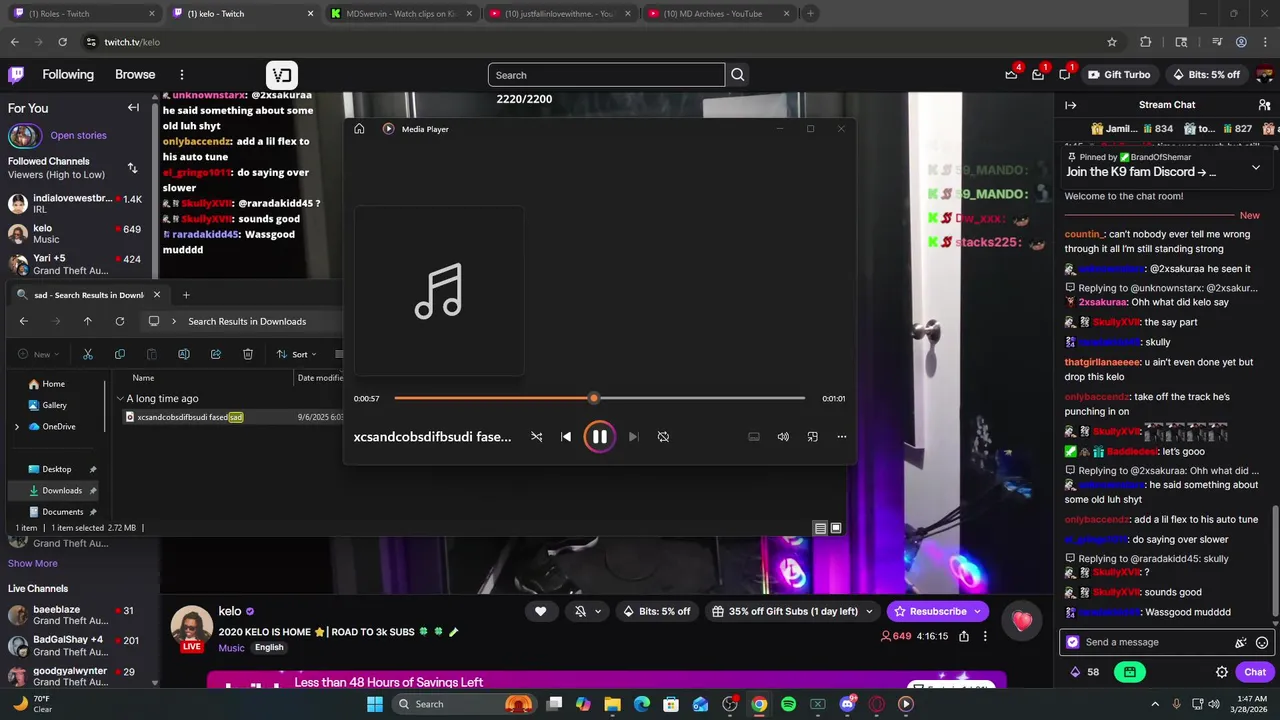
Task: Go up one level in File Explorer
Action: pyautogui.click(x=88, y=321)
